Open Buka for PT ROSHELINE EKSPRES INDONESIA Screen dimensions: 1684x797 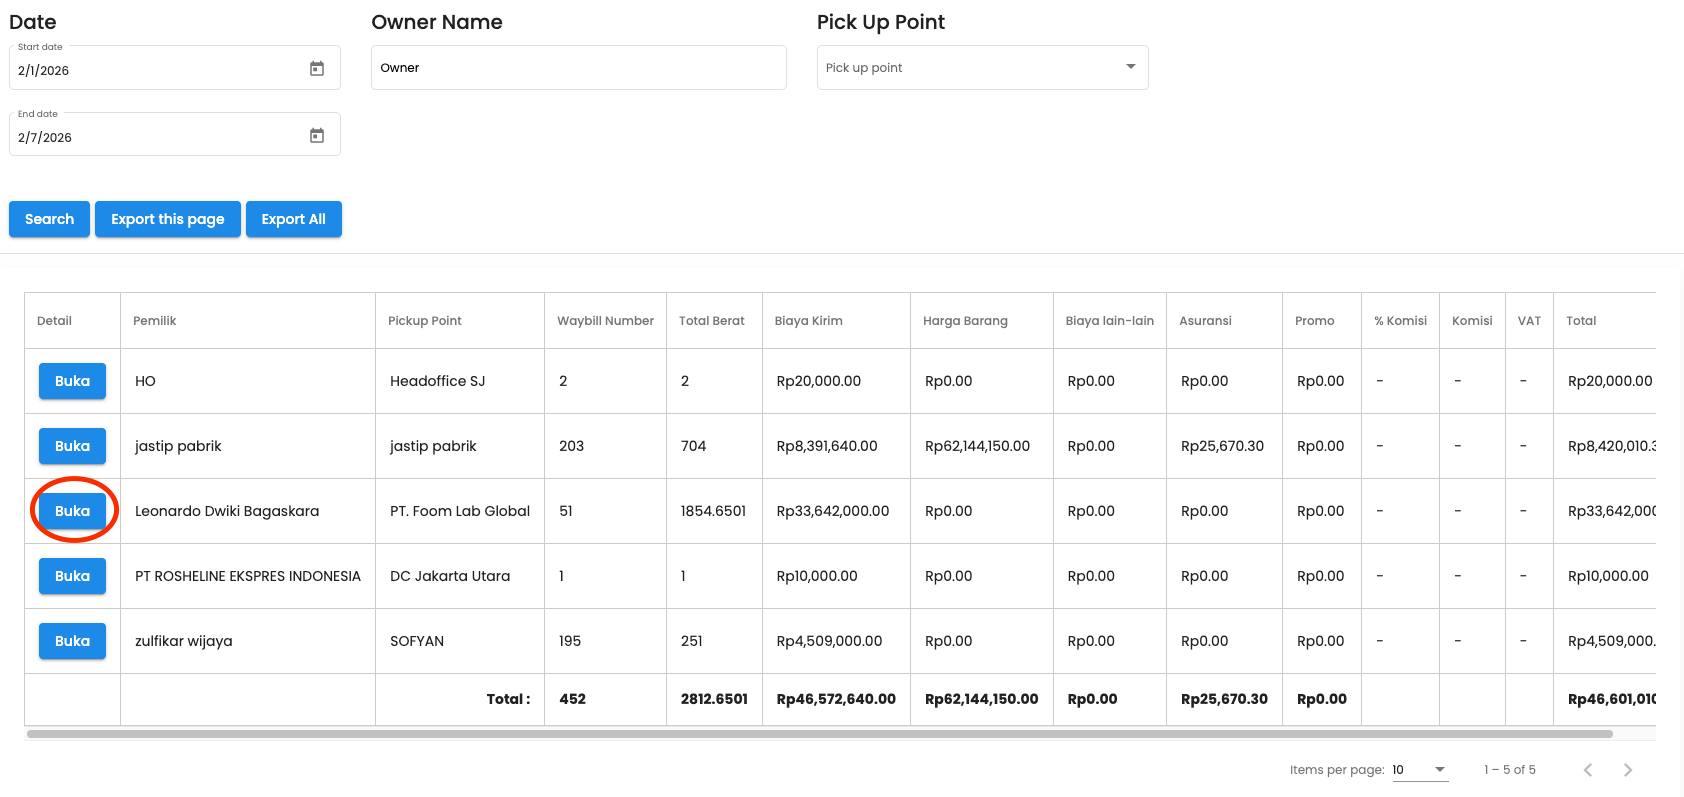click(x=72, y=576)
